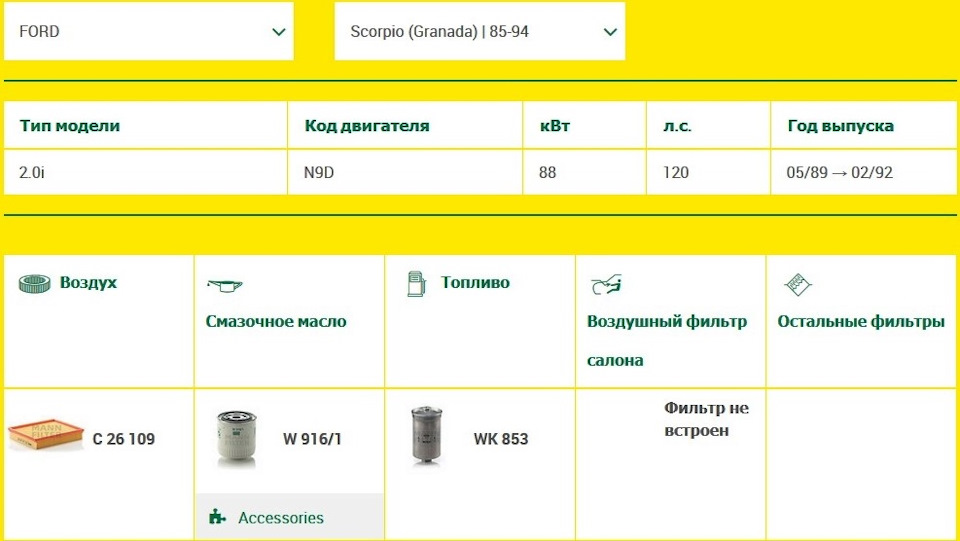This screenshot has height=541, width=960.
Task: Click the Смазочное масло heading
Action: 276,321
